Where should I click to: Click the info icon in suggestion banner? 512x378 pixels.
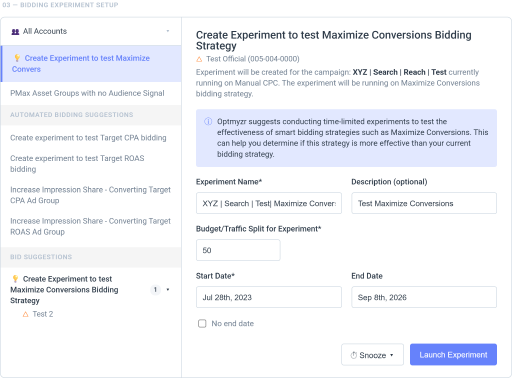(x=208, y=121)
